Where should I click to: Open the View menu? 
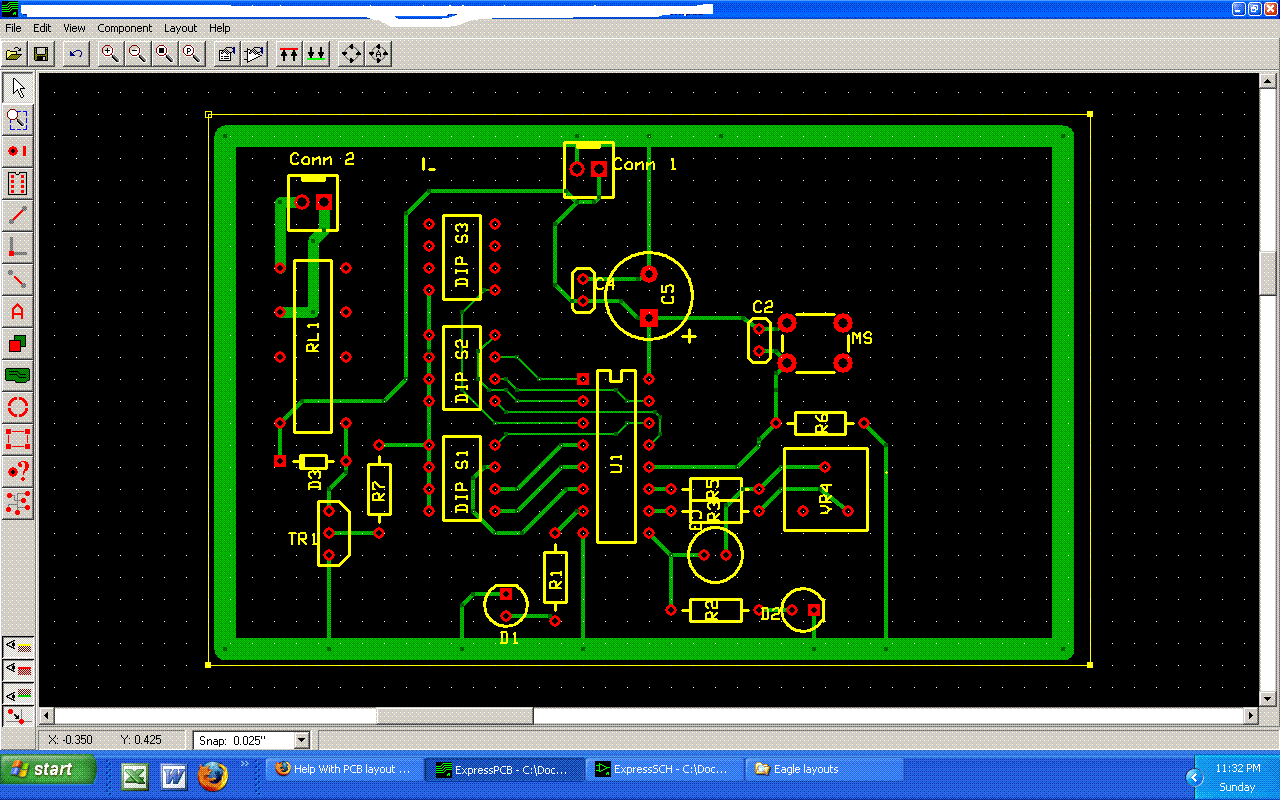(x=74, y=28)
